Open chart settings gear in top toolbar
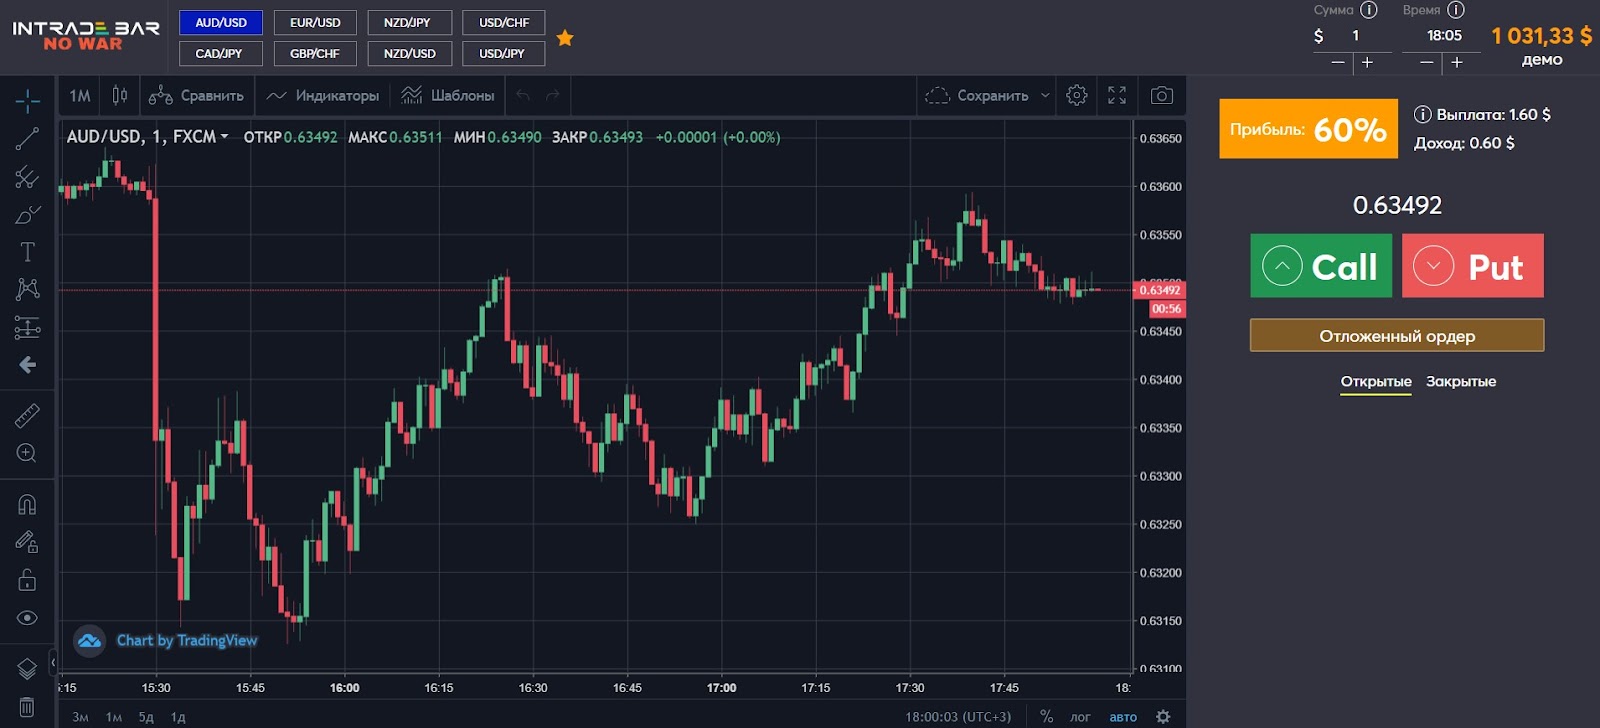The width and height of the screenshot is (1600, 728). [x=1077, y=95]
